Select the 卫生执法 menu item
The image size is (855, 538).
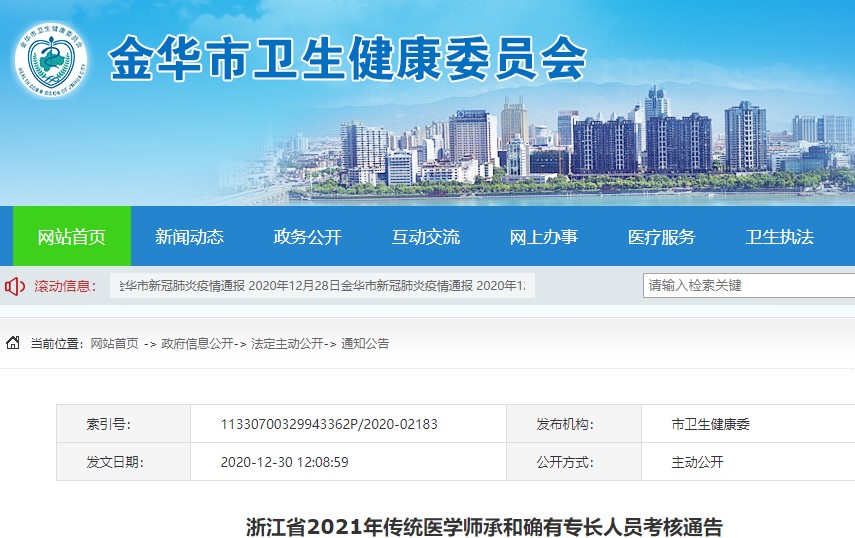779,237
